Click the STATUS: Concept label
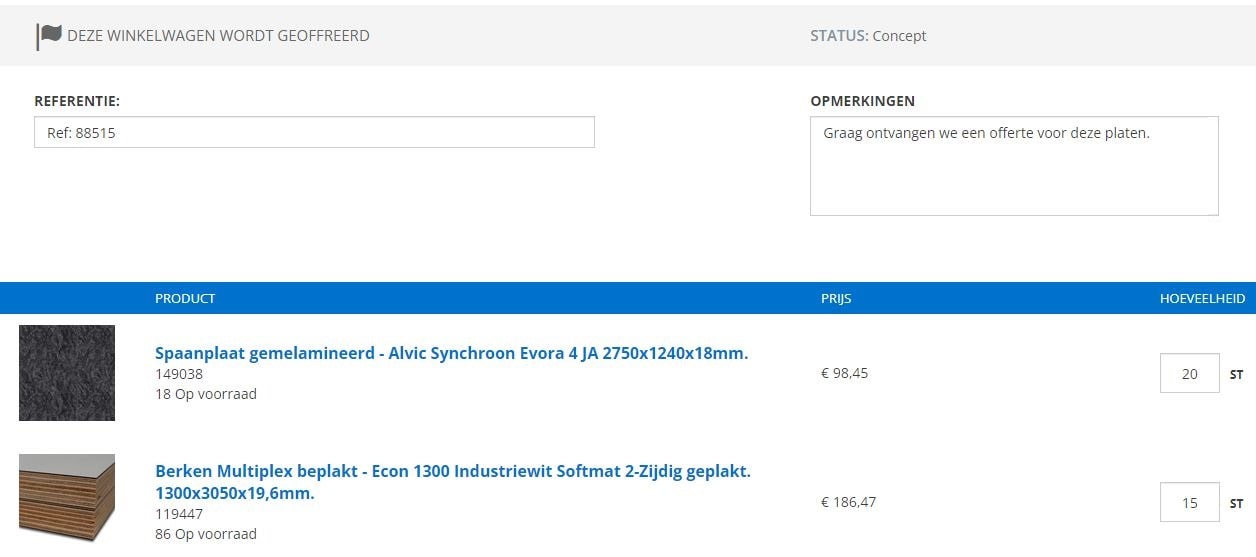Image resolution: width=1256 pixels, height=557 pixels. pyautogui.click(x=867, y=36)
